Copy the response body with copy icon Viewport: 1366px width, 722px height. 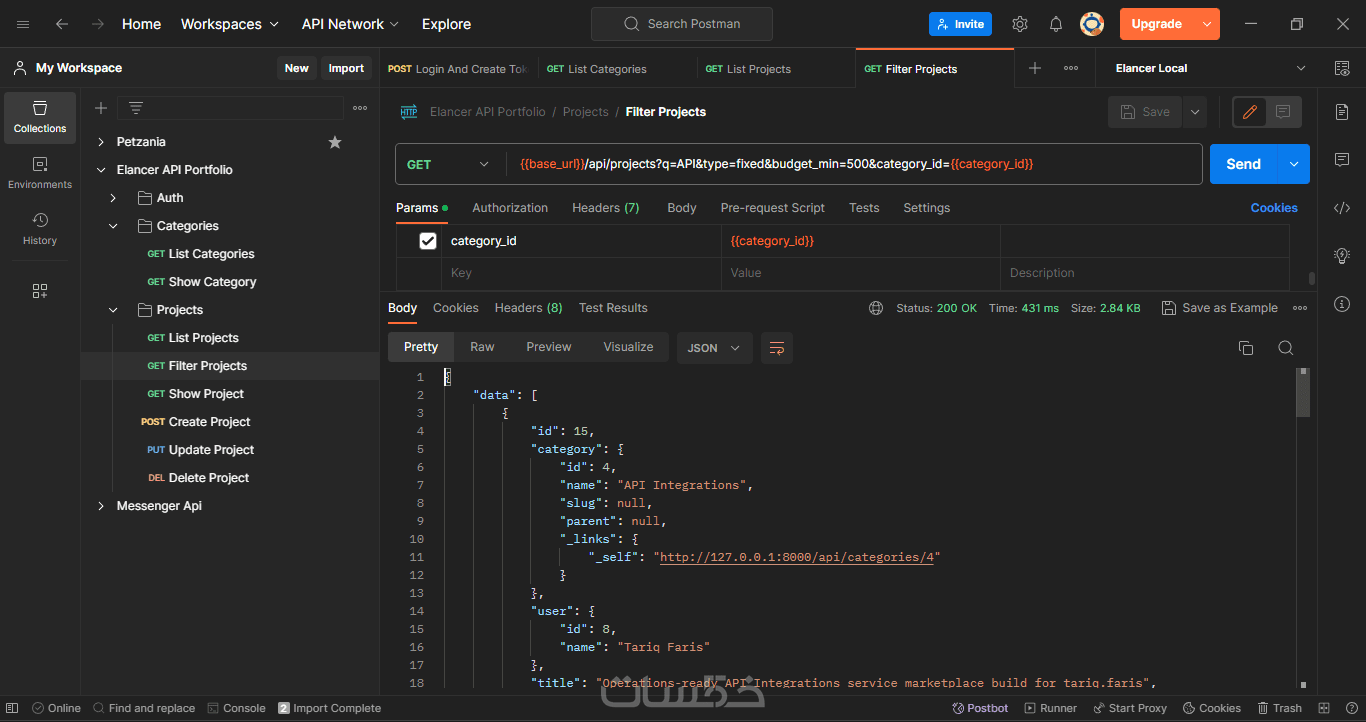pos(1246,348)
